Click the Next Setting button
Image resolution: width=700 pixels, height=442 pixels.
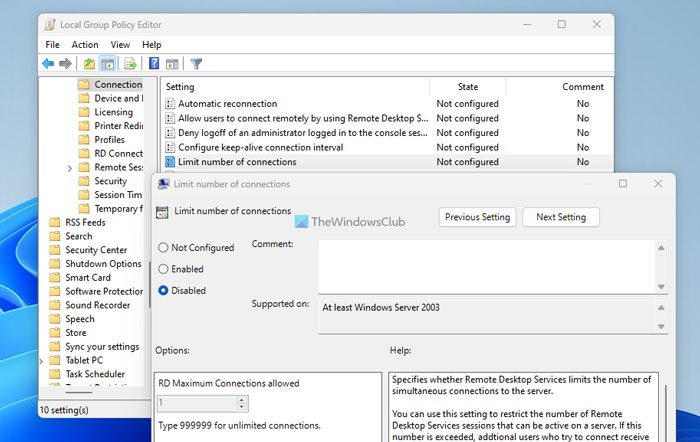(561, 217)
